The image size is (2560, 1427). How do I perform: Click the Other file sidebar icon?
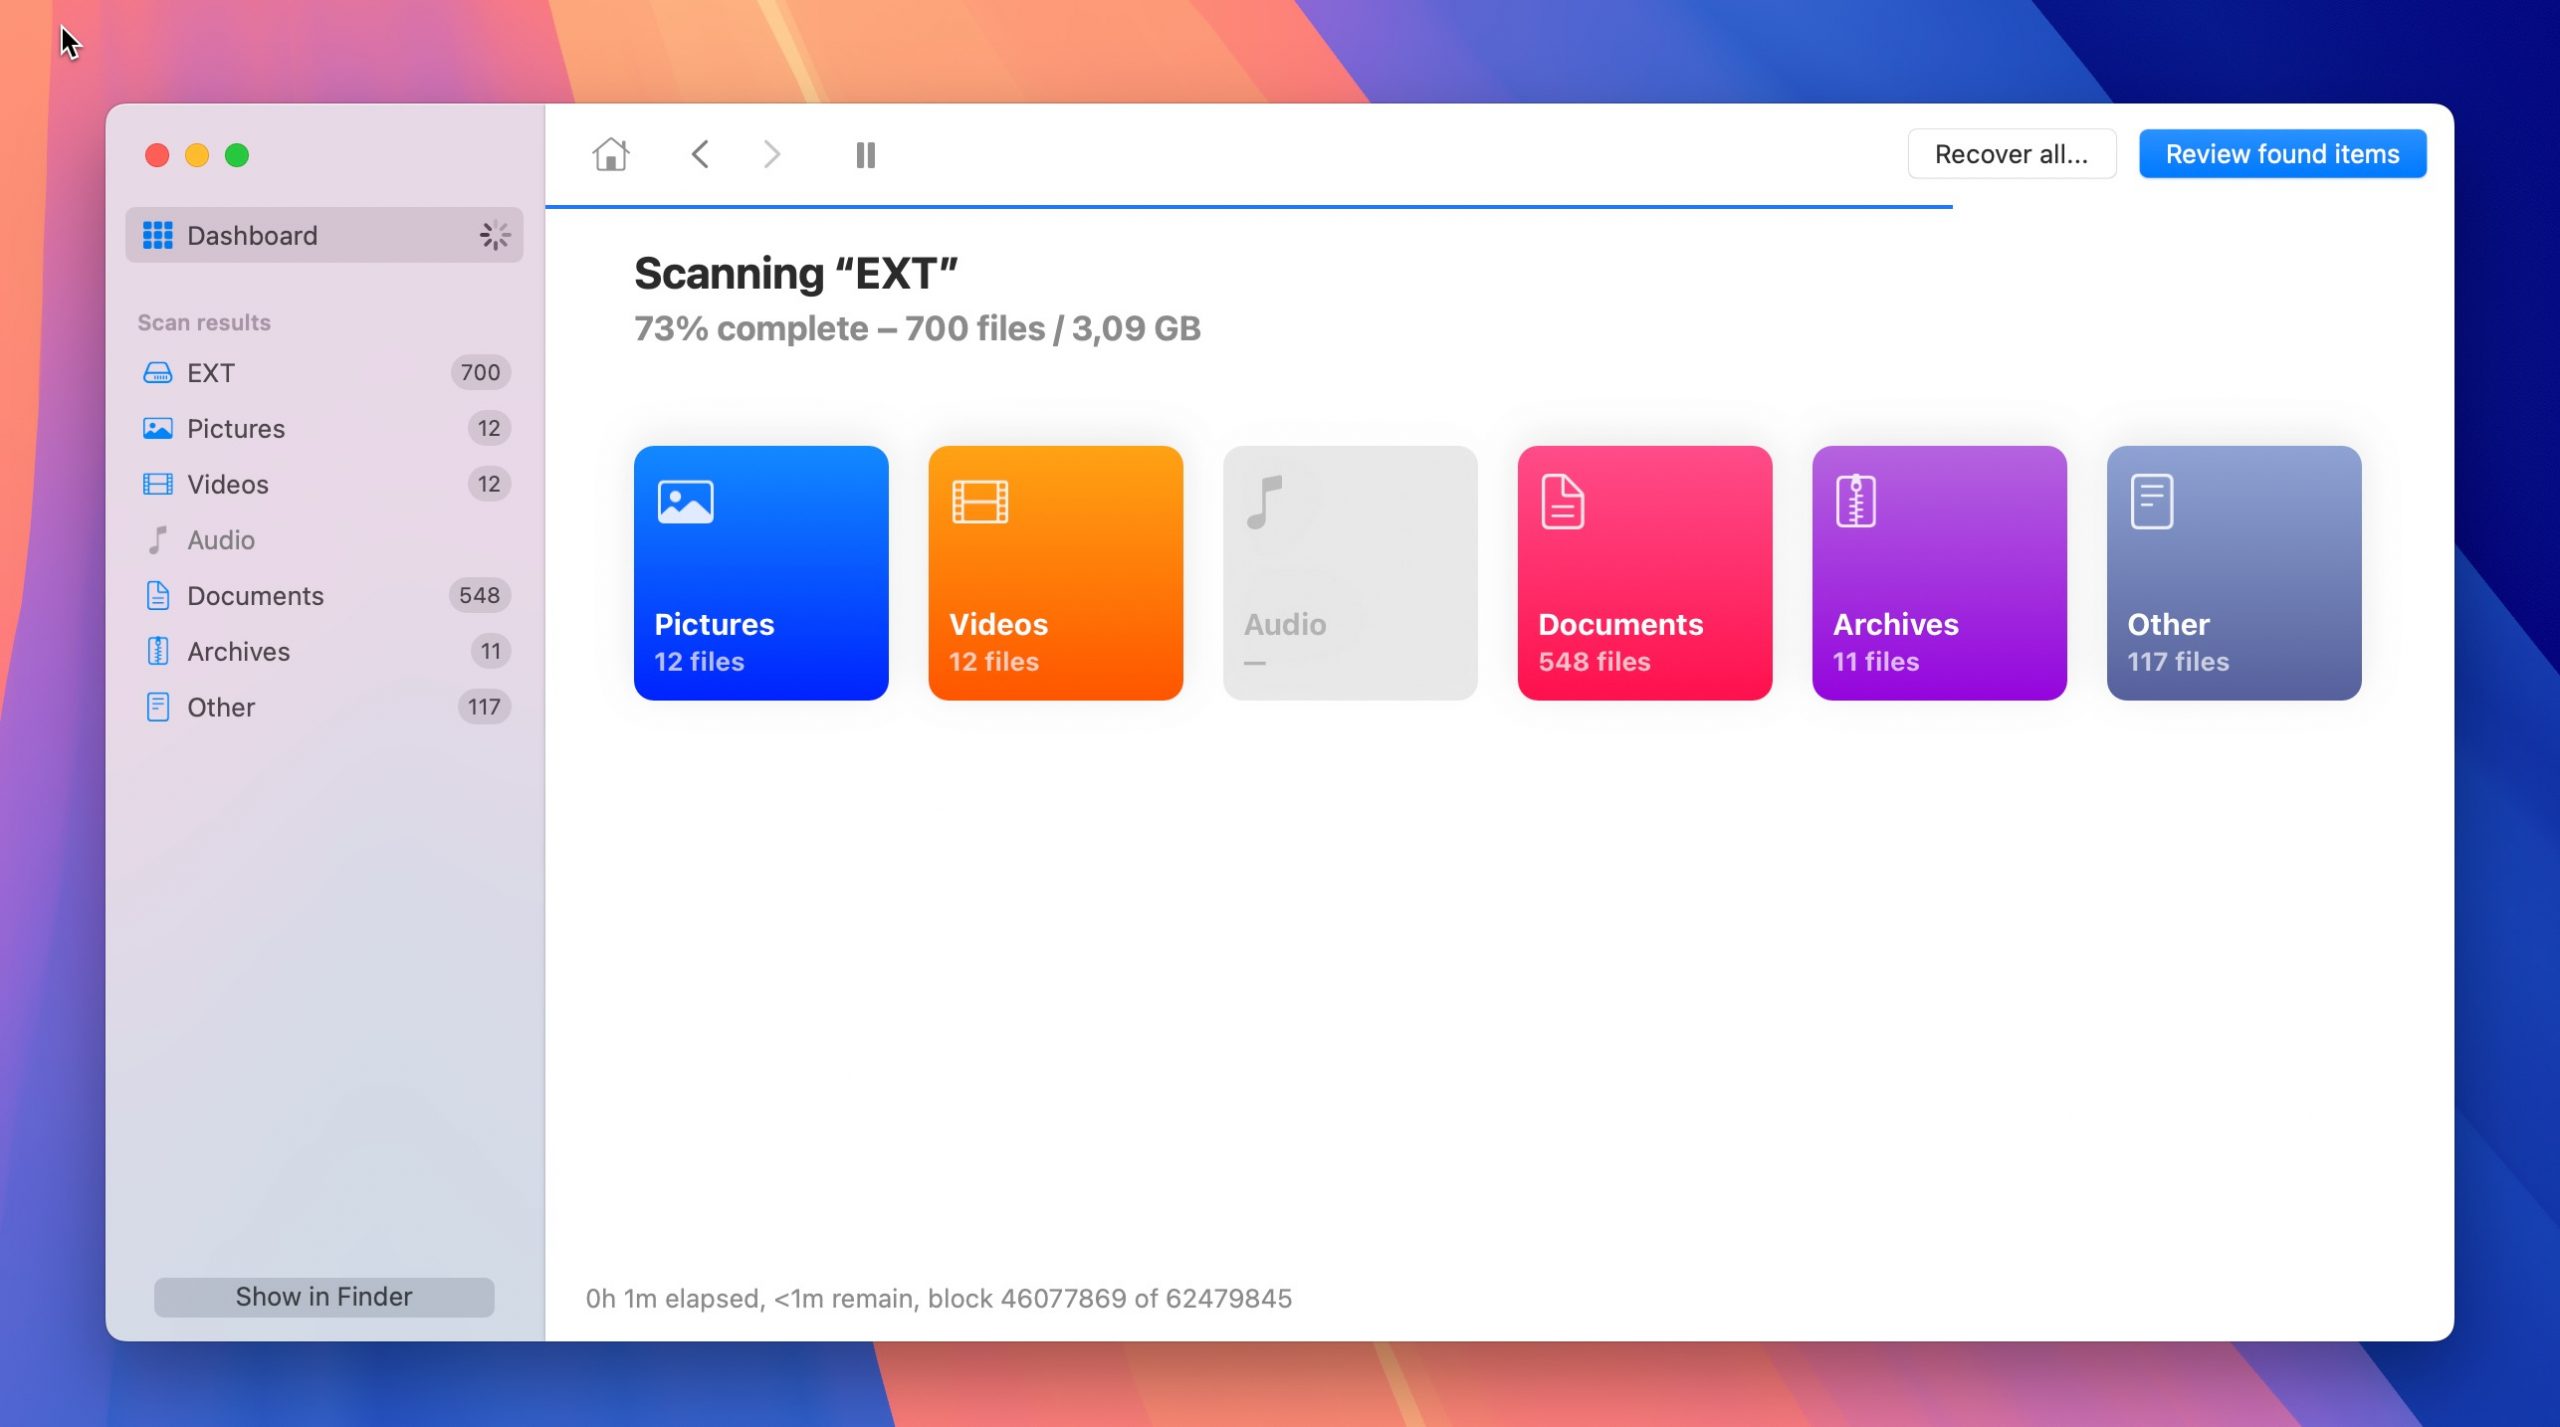pos(157,707)
